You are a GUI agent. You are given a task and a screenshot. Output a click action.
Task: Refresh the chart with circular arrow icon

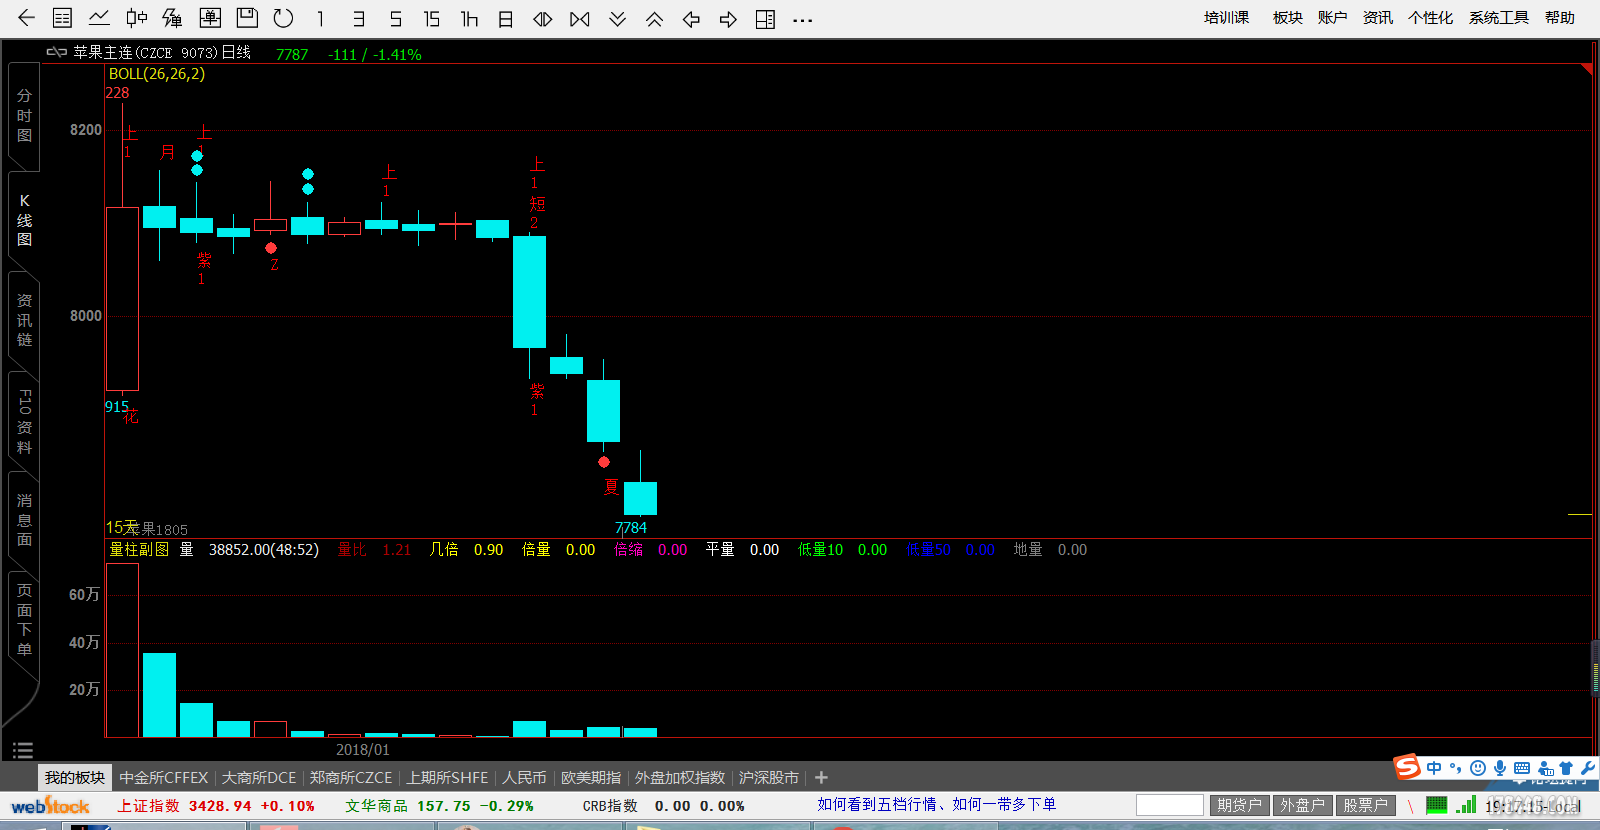(x=284, y=18)
